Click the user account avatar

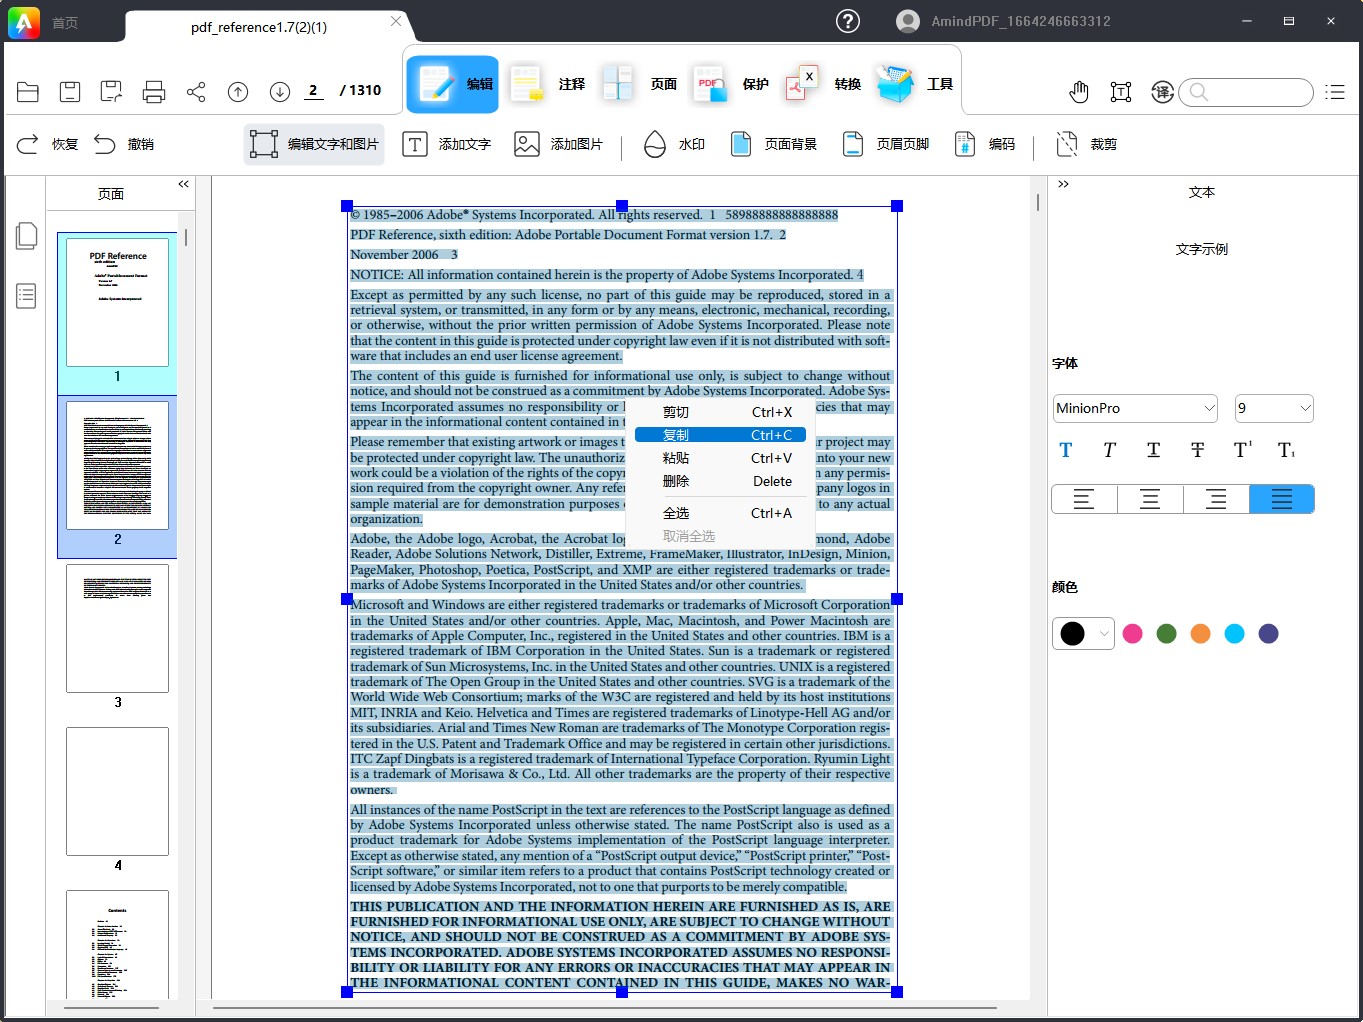click(x=908, y=21)
